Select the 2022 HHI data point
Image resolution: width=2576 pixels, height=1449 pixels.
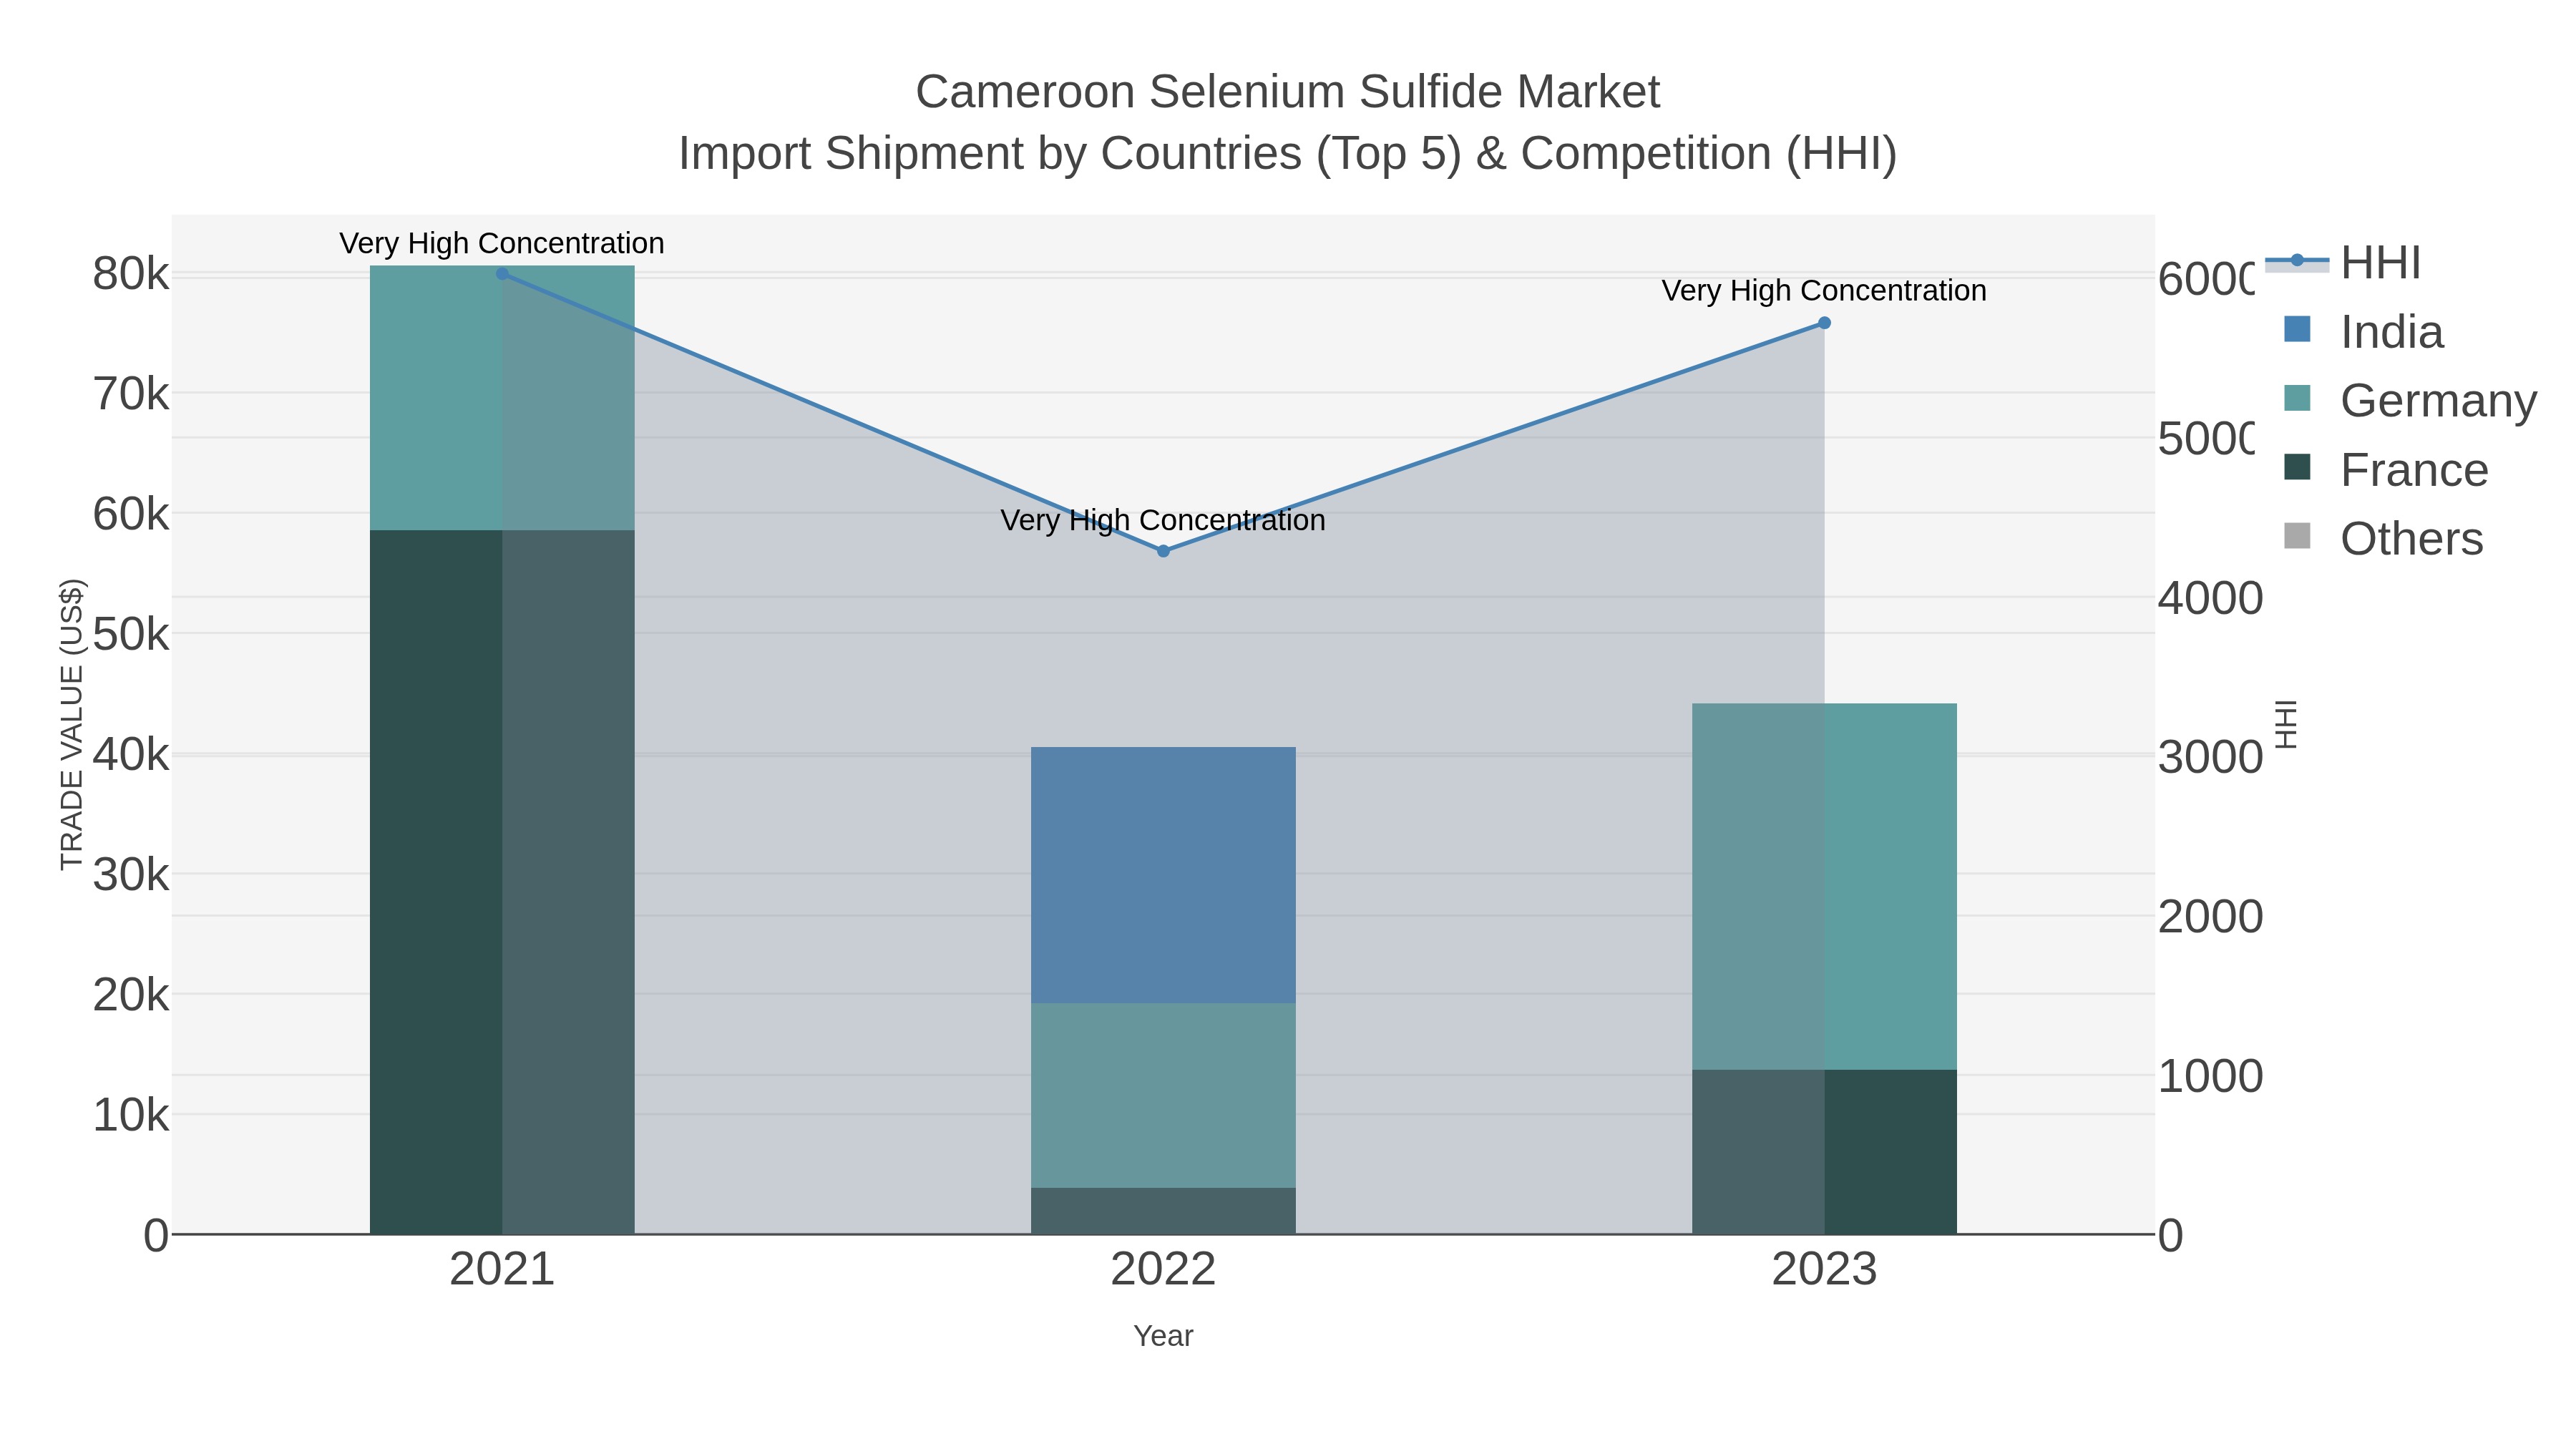tap(1163, 551)
